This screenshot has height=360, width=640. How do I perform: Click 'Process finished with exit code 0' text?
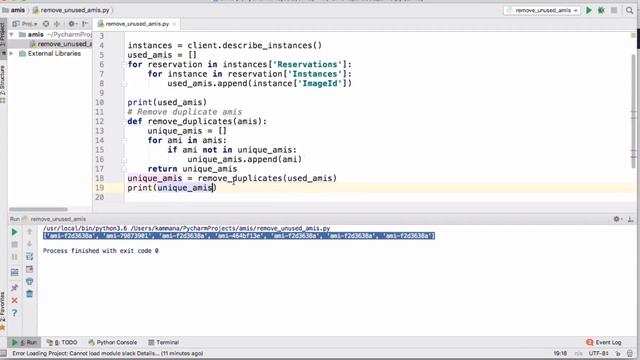[x=100, y=251]
